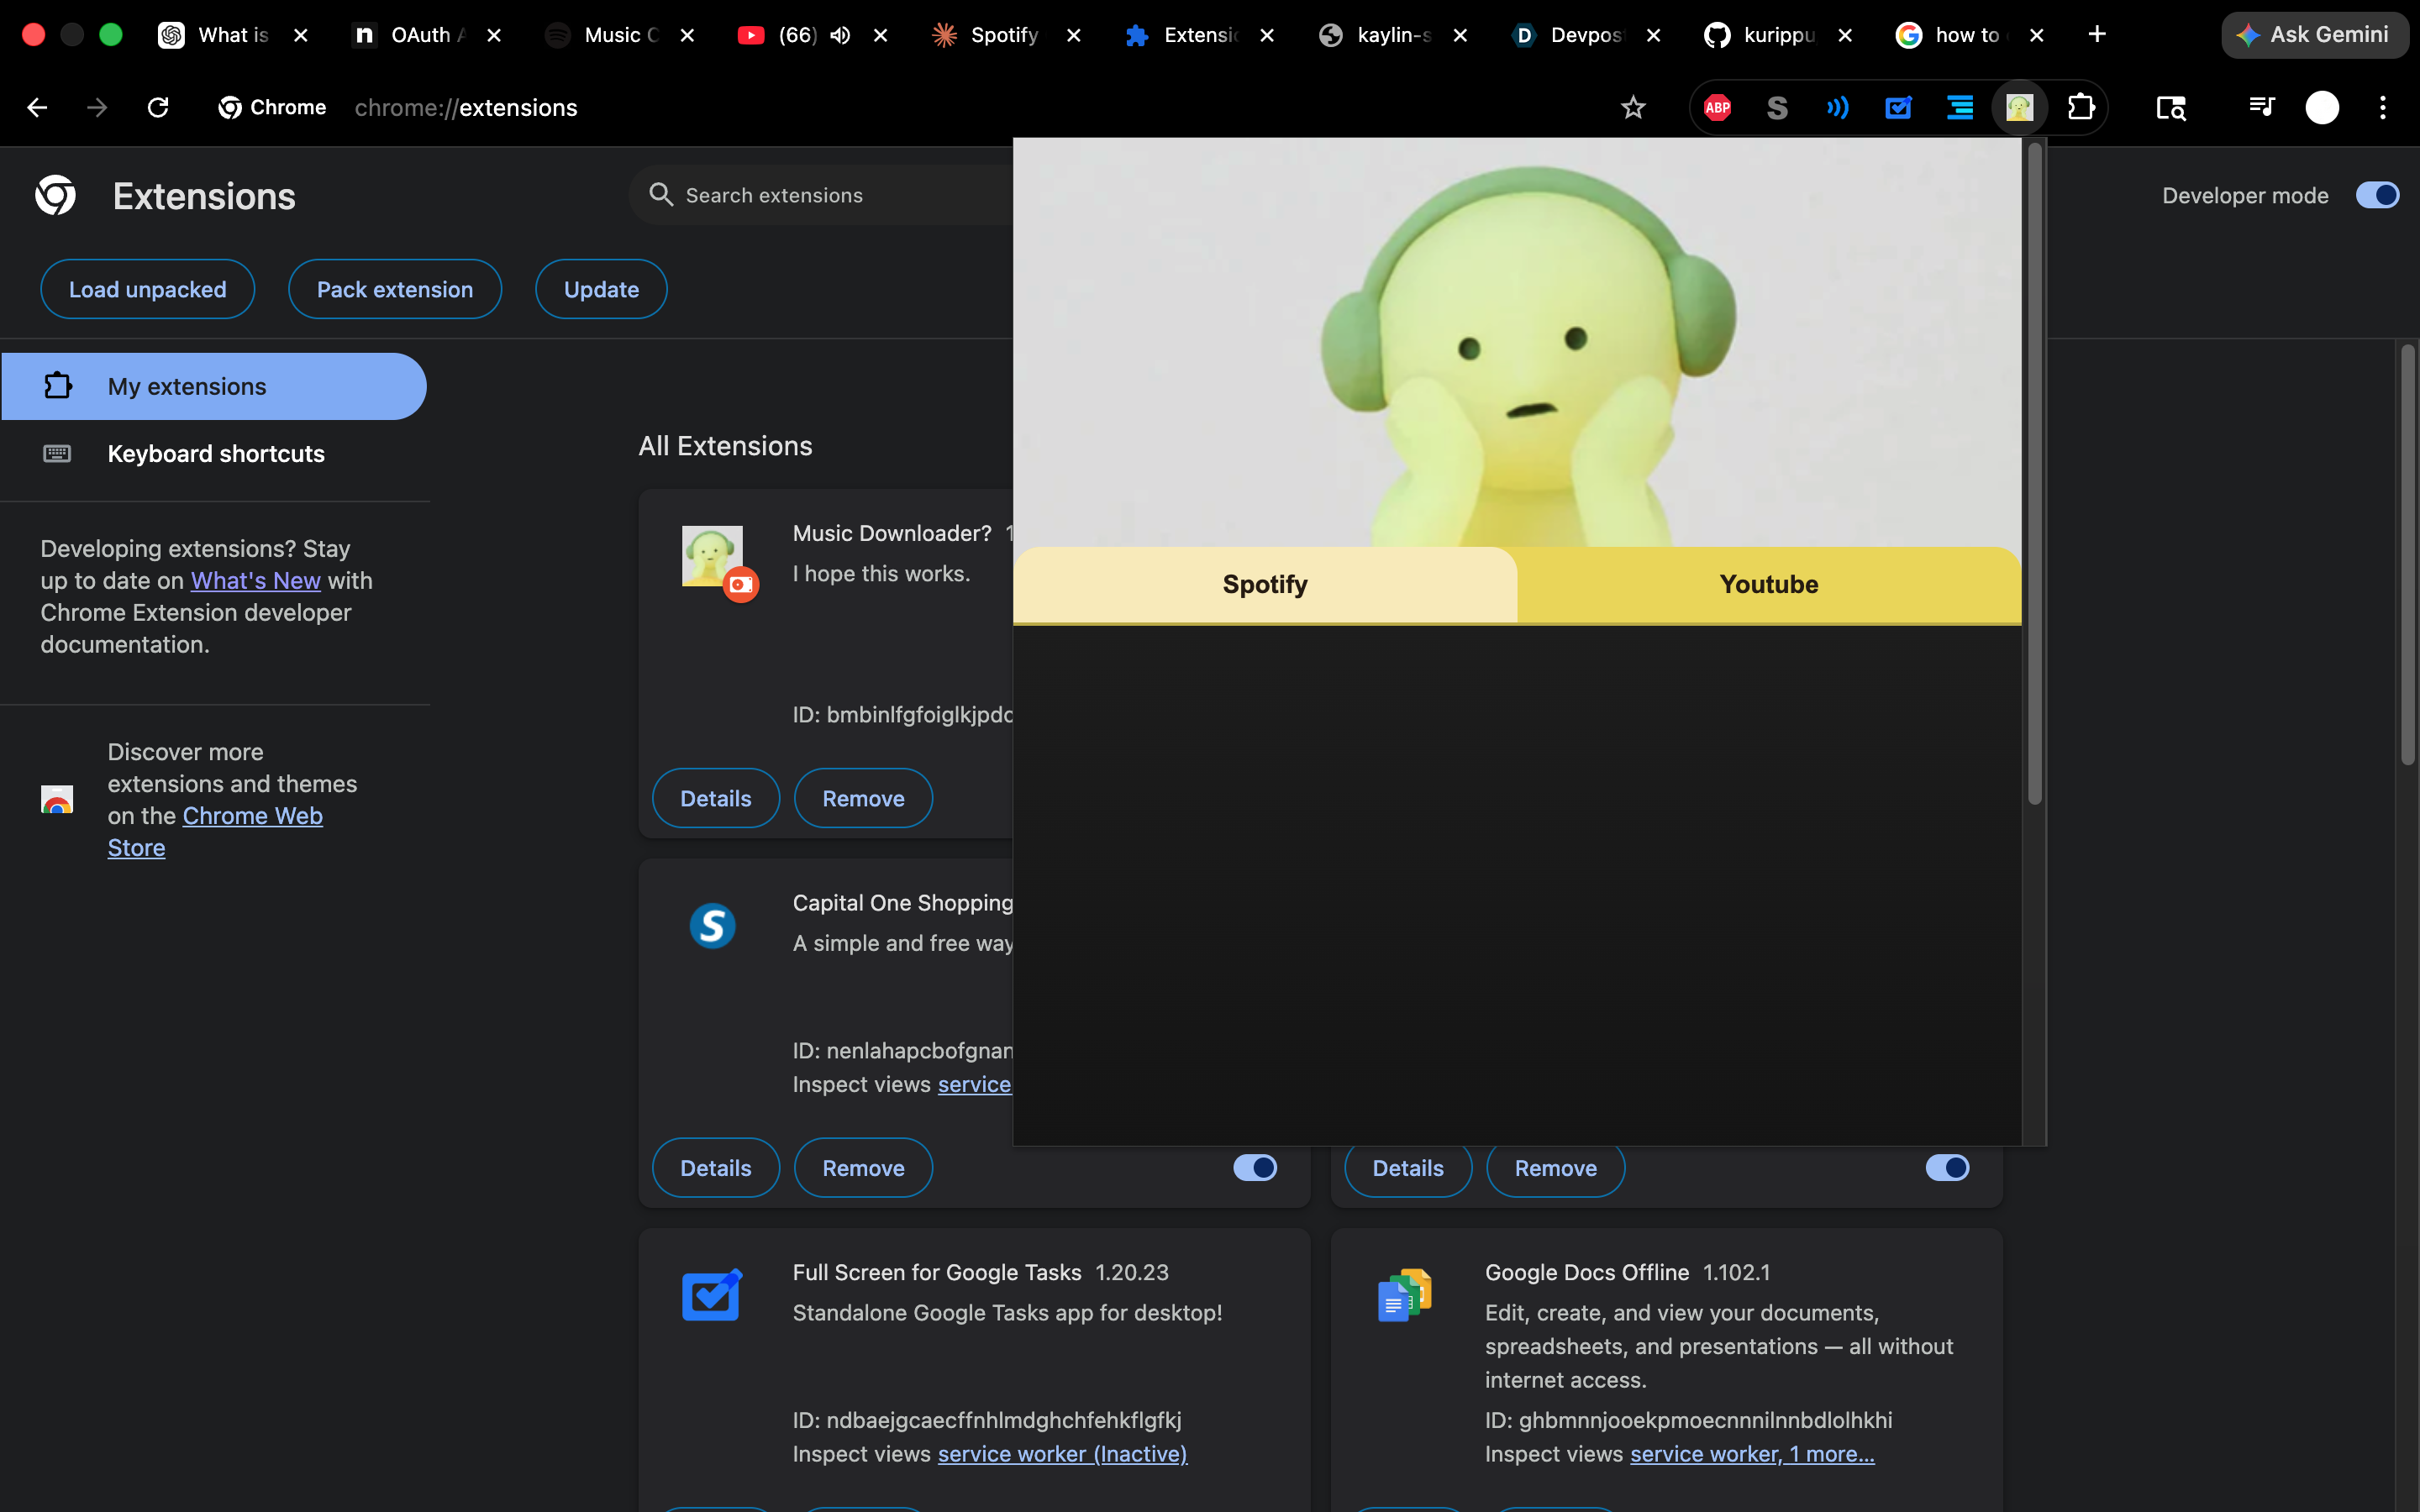Open a new browser tab
The width and height of the screenshot is (2420, 1512).
click(x=2097, y=35)
